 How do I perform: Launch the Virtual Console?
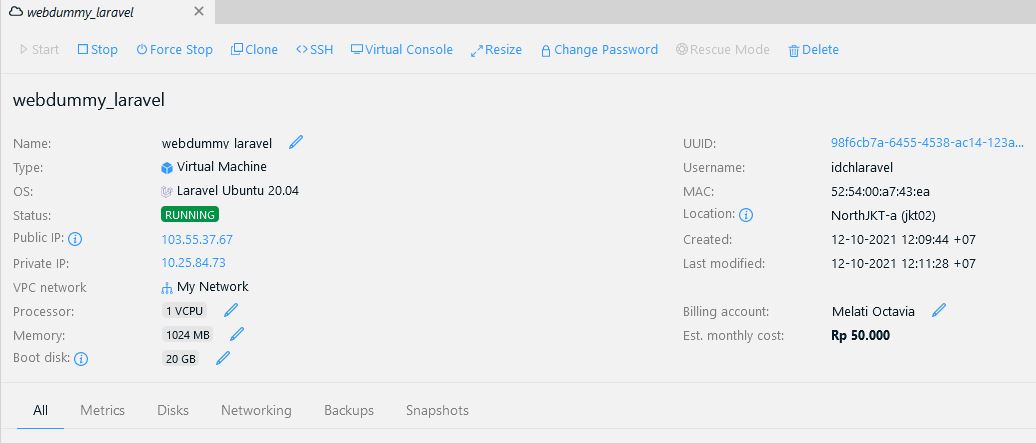tap(401, 50)
